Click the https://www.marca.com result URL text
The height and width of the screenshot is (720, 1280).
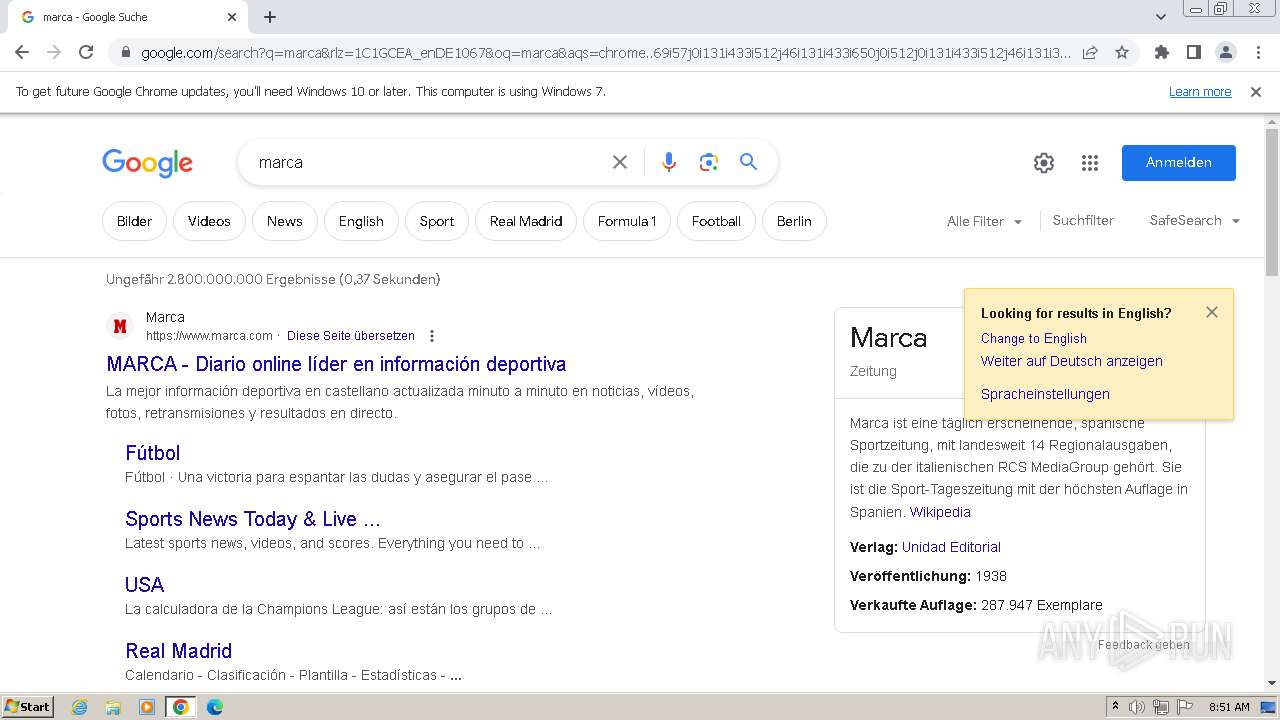pyautogui.click(x=209, y=336)
